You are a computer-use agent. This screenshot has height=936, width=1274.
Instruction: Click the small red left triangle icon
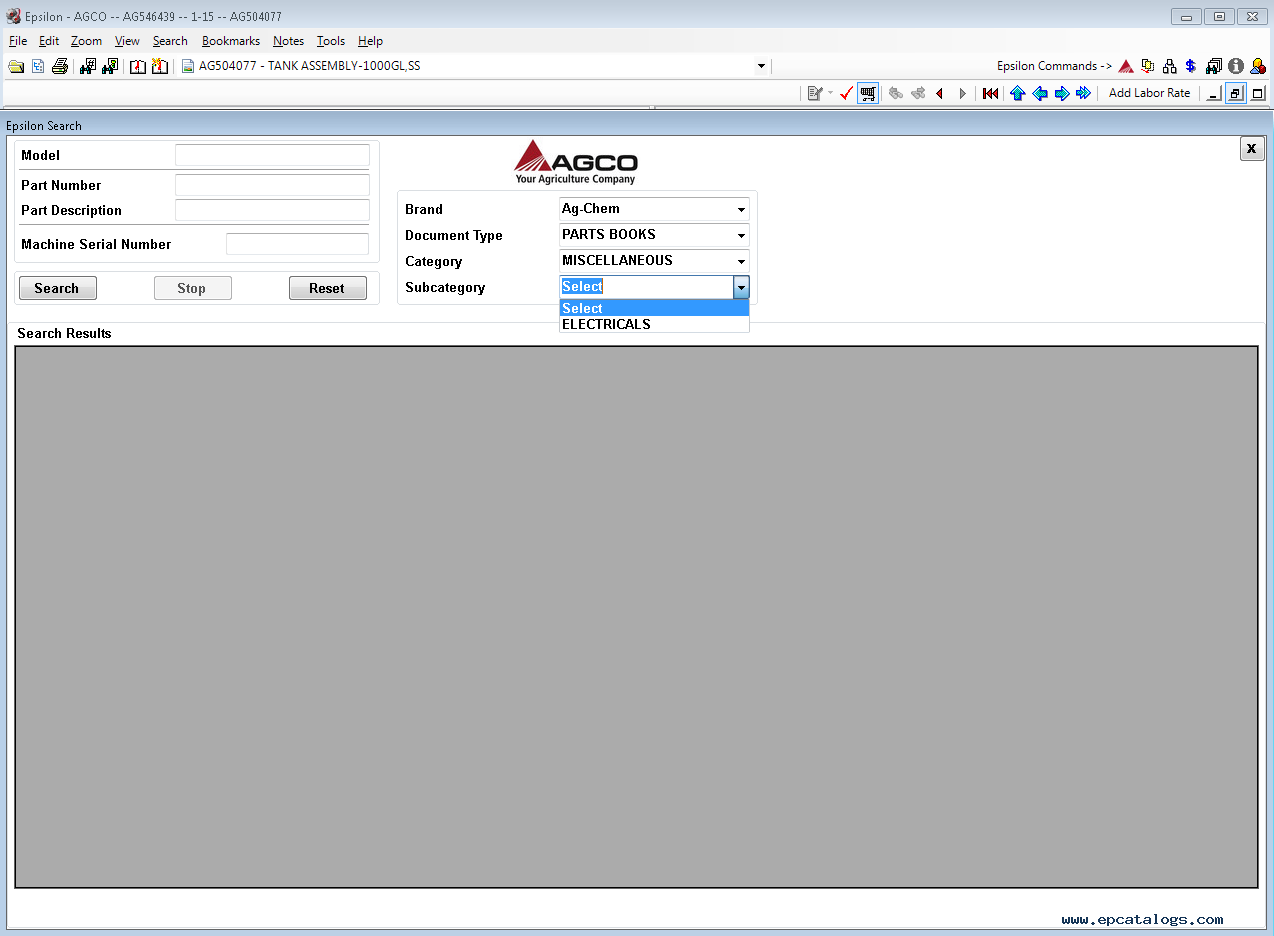[939, 93]
